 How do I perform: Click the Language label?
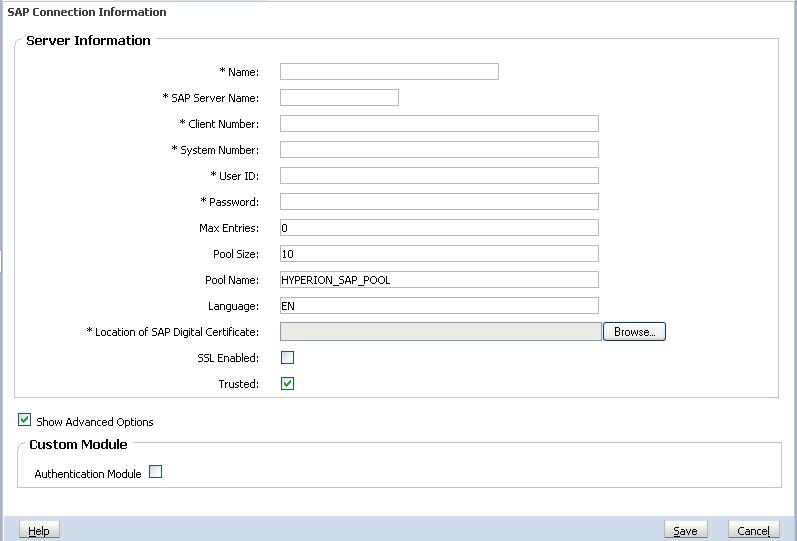pos(233,306)
